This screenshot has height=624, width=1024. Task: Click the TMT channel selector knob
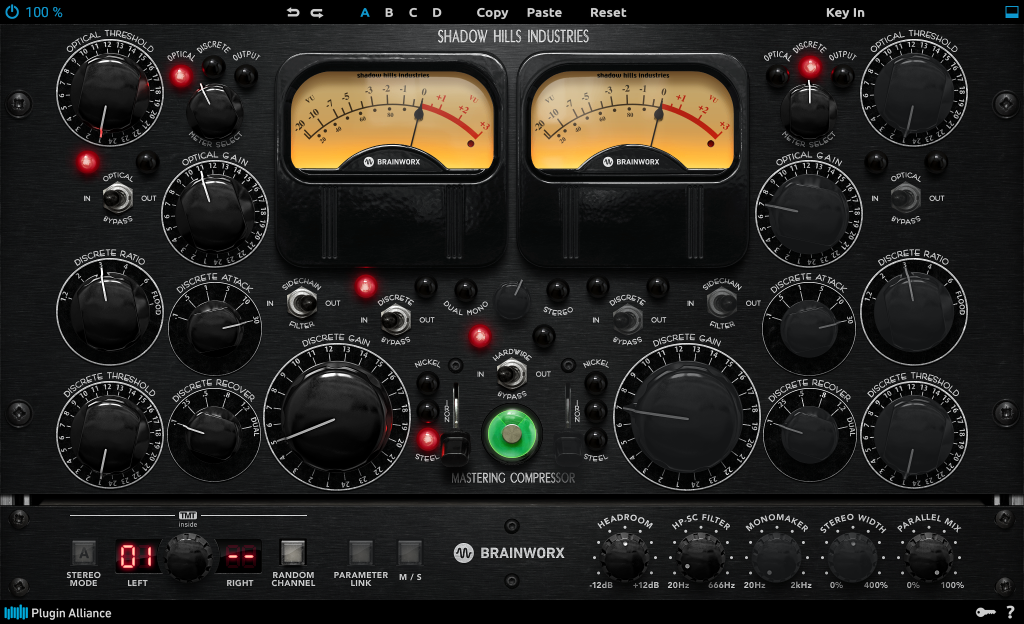(x=188, y=557)
